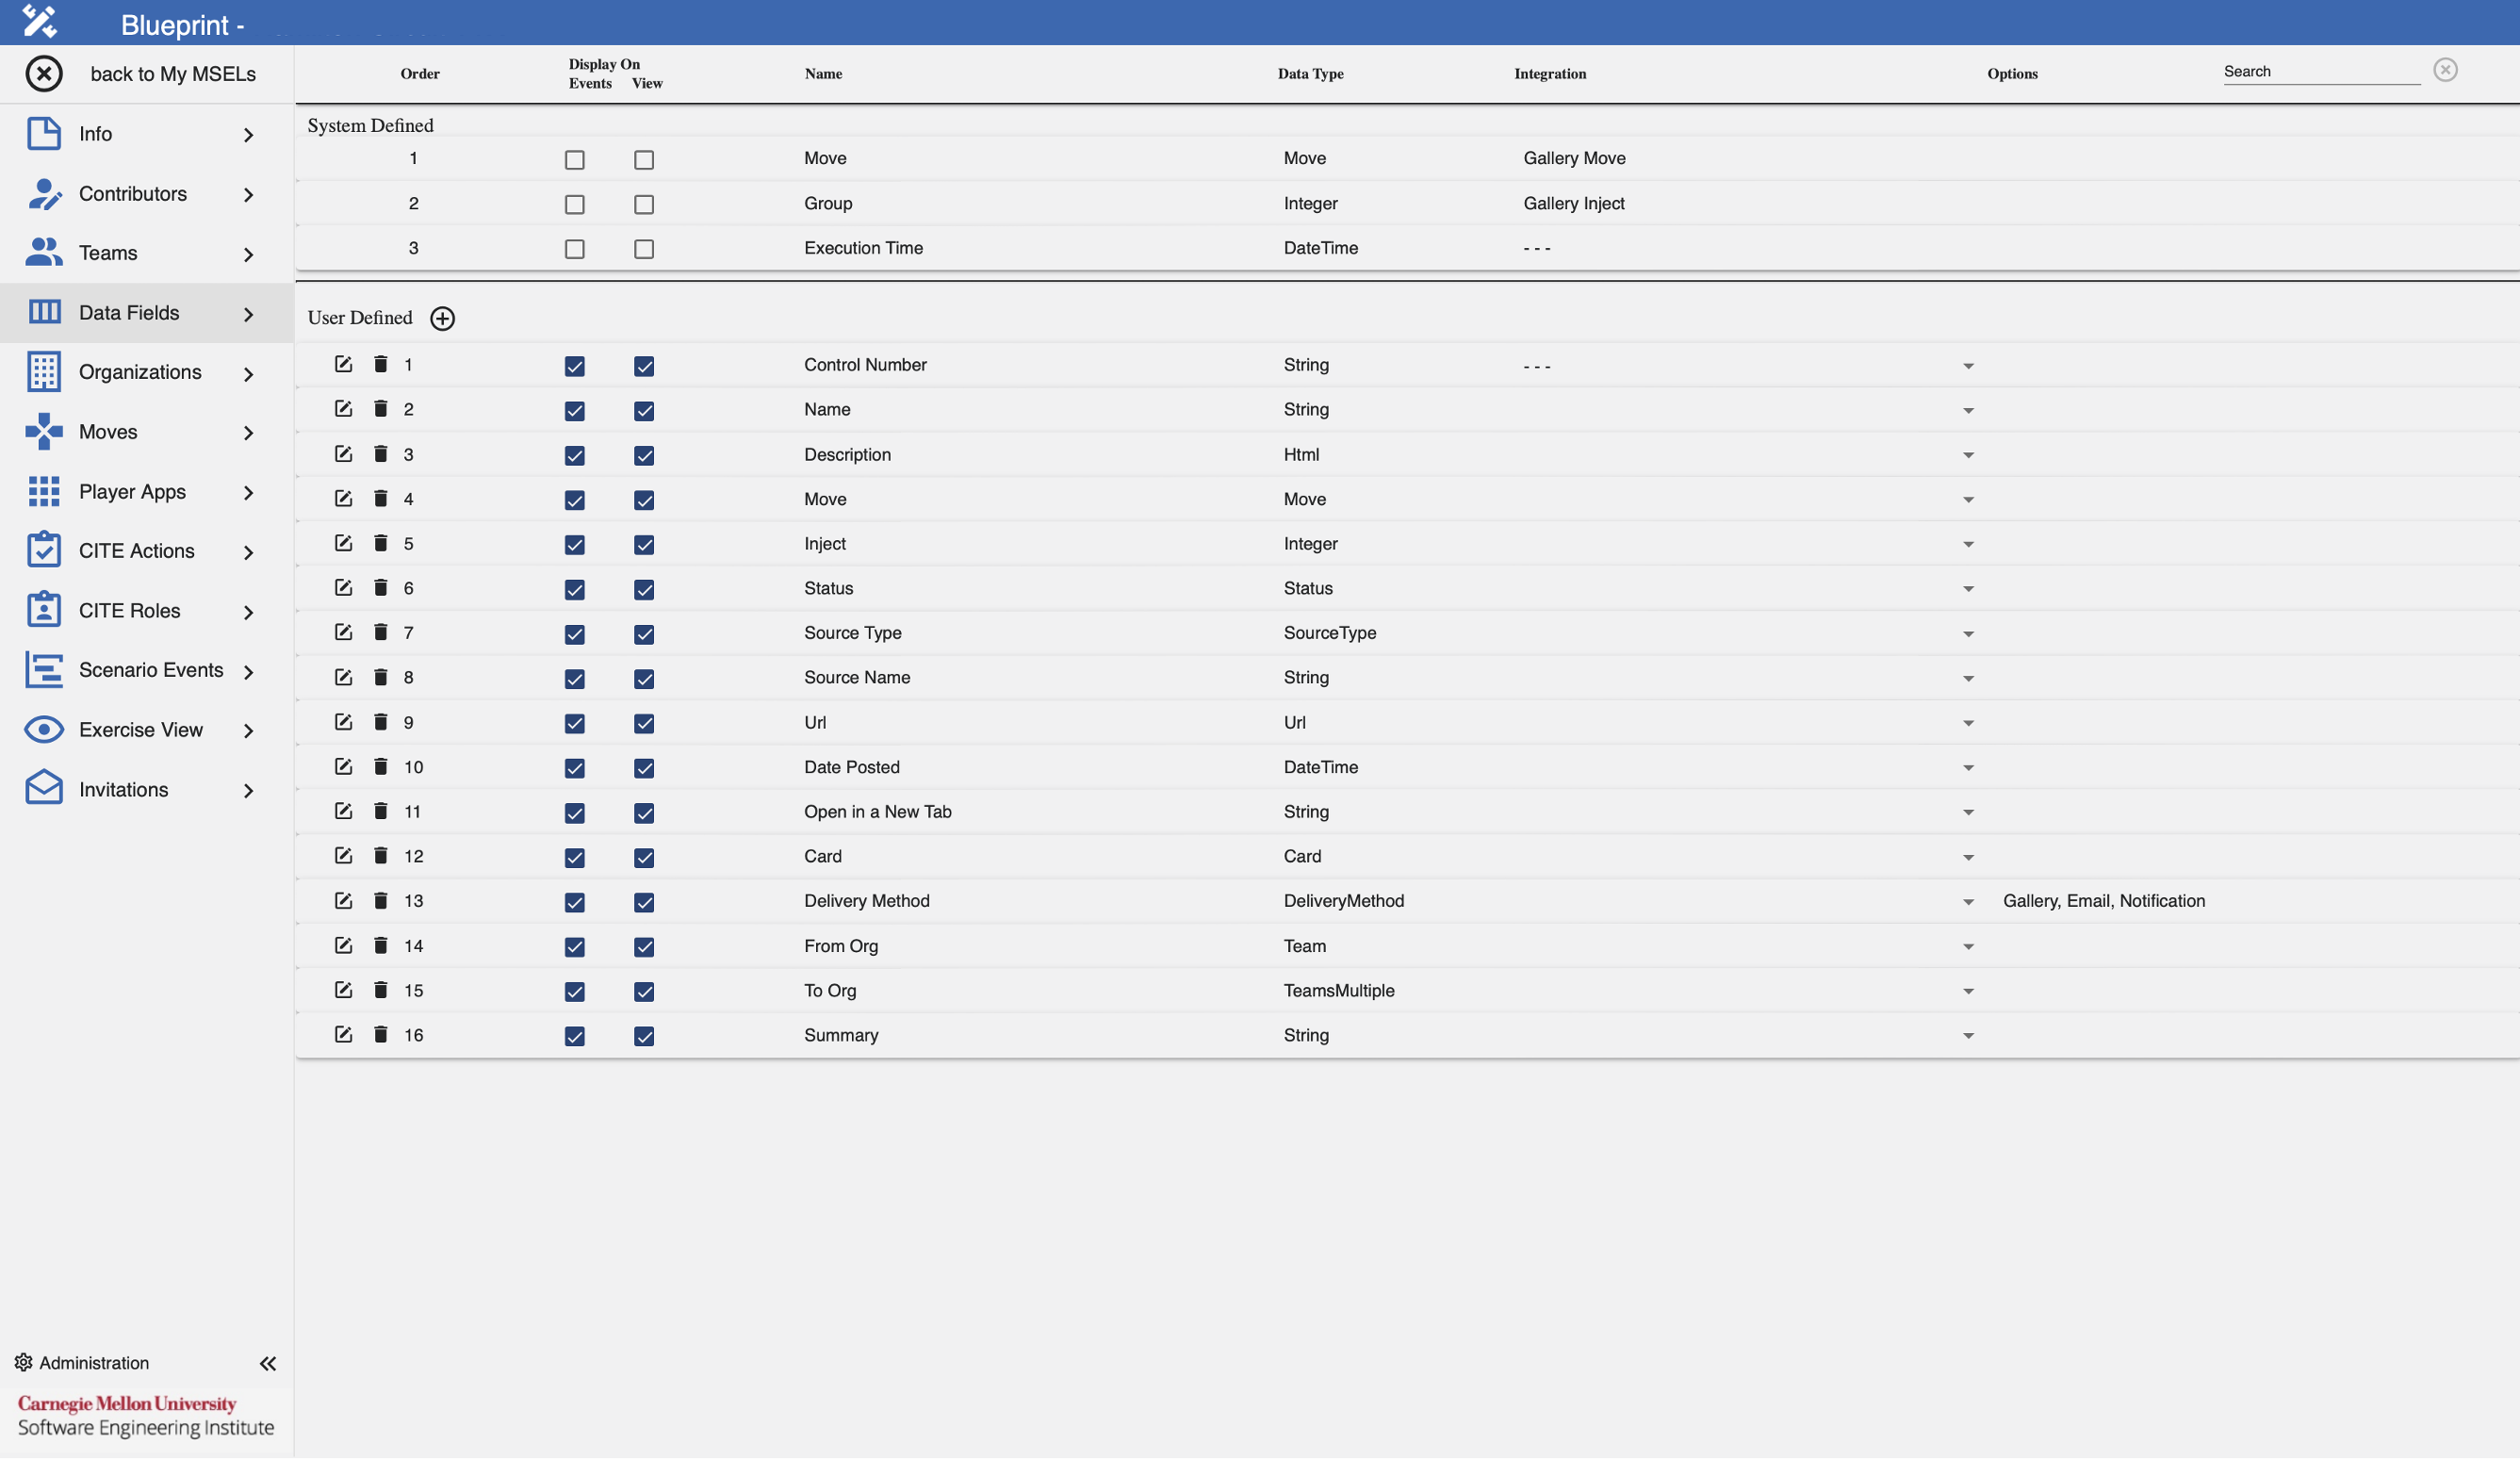Click back to My MSELs
This screenshot has width=2520, height=1461.
[174, 73]
